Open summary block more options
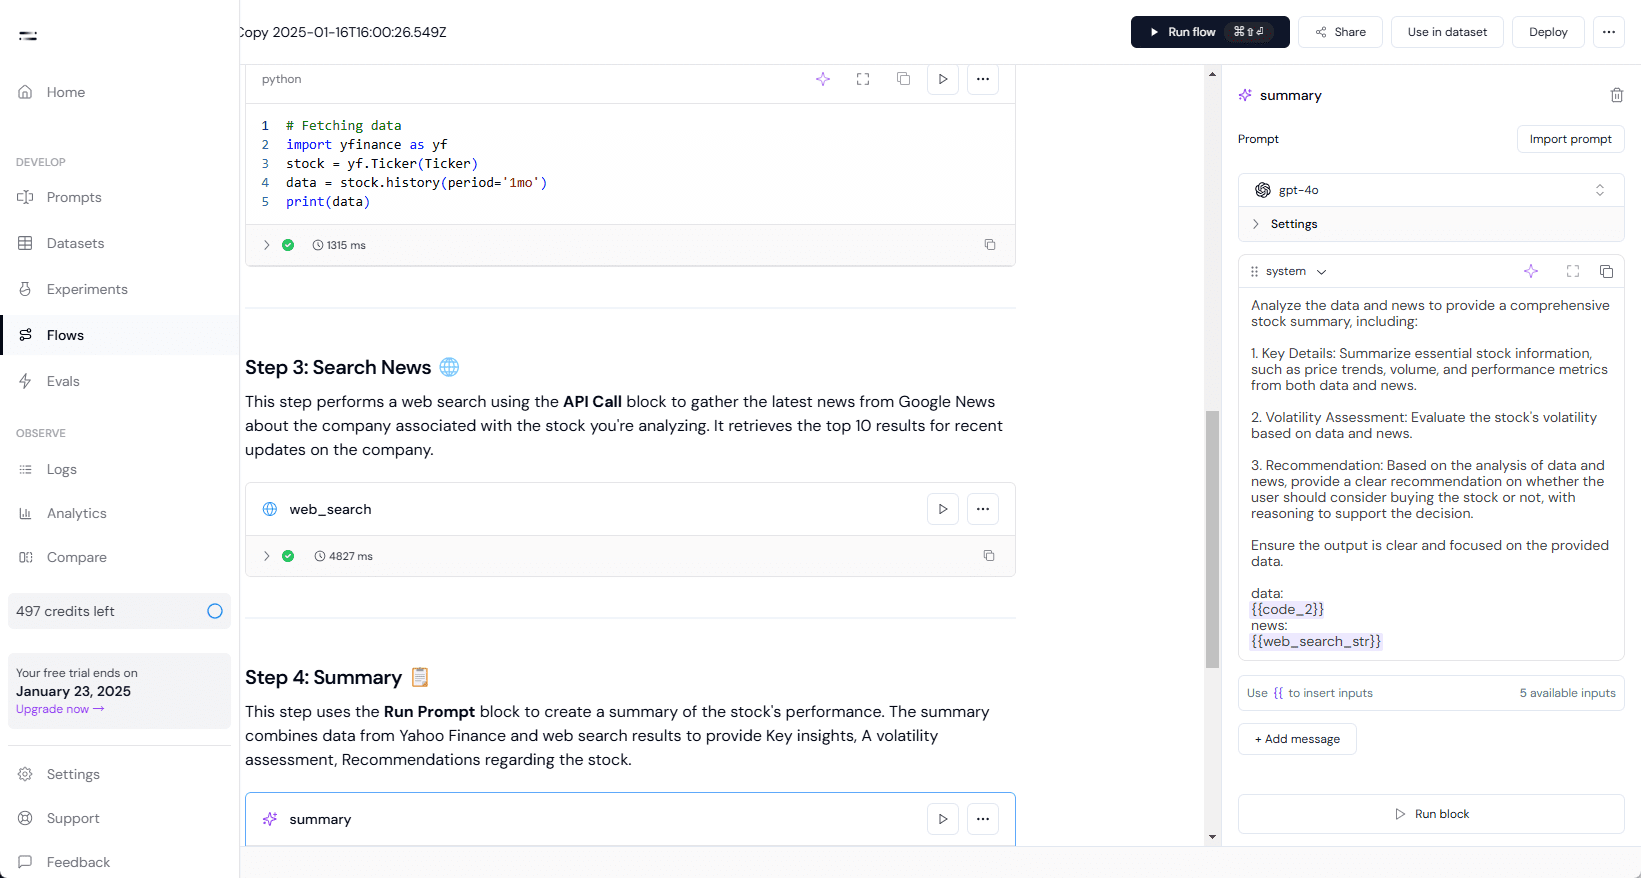This screenshot has width=1641, height=878. tap(983, 819)
